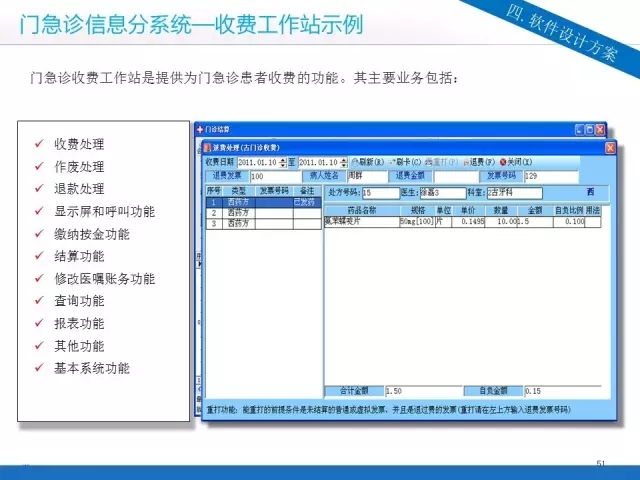This screenshot has width=640, height=480.
Task: Click the red 关闭 (Close) toolbar icon
Action: click(503, 162)
